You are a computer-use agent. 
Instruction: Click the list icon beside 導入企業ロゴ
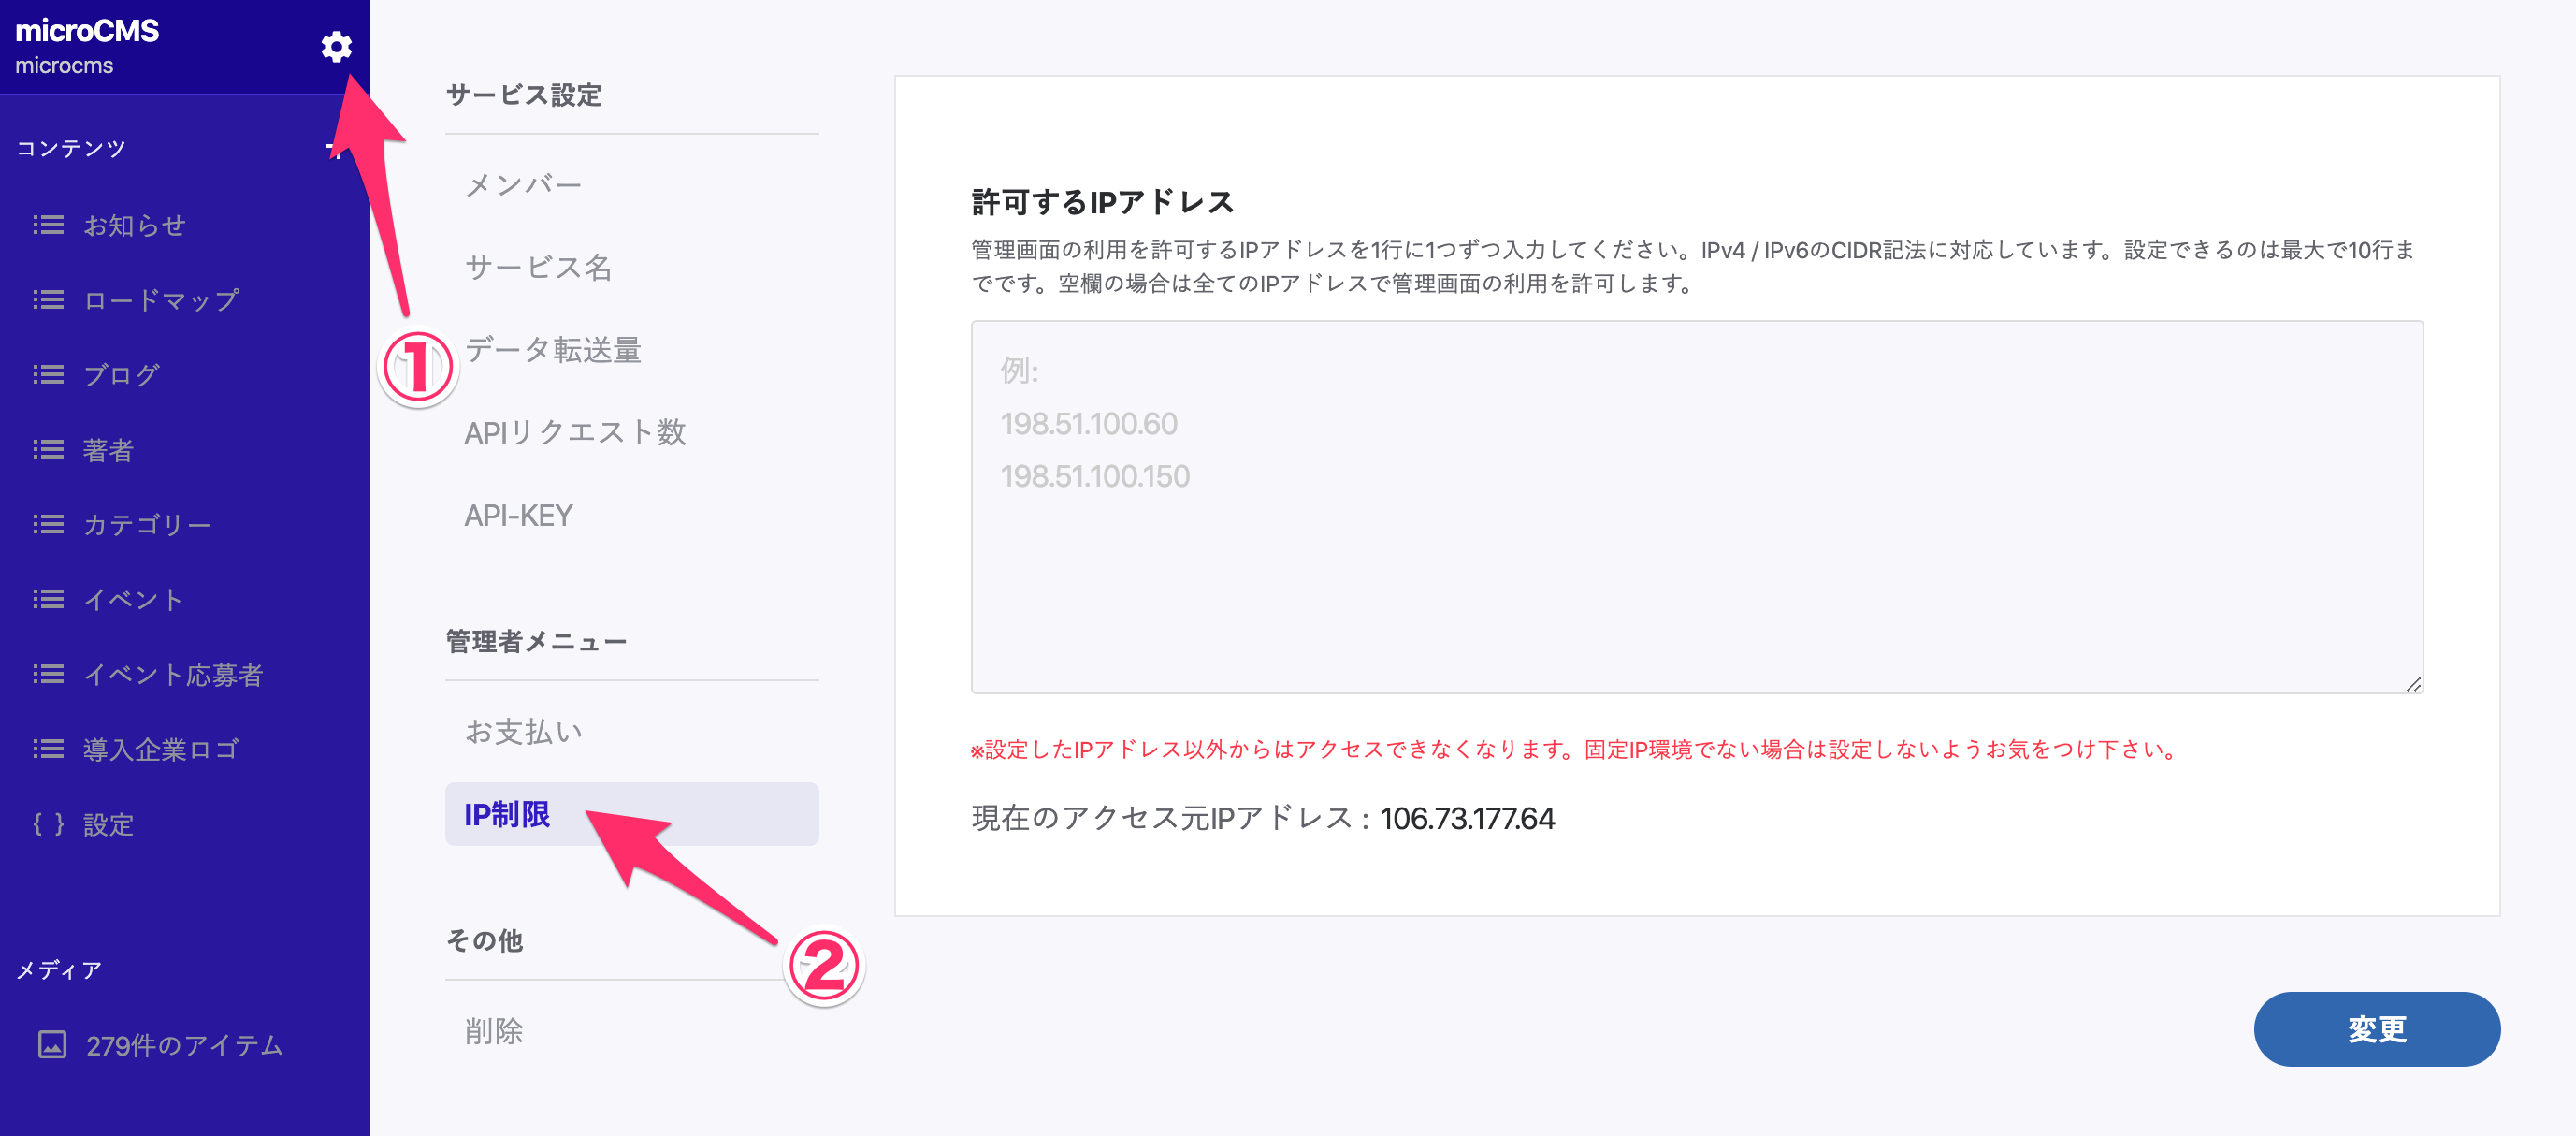click(48, 749)
